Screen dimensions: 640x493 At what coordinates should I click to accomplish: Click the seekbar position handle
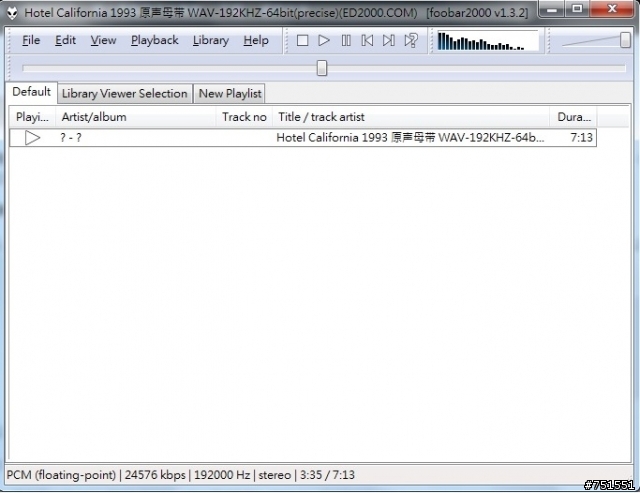322,68
